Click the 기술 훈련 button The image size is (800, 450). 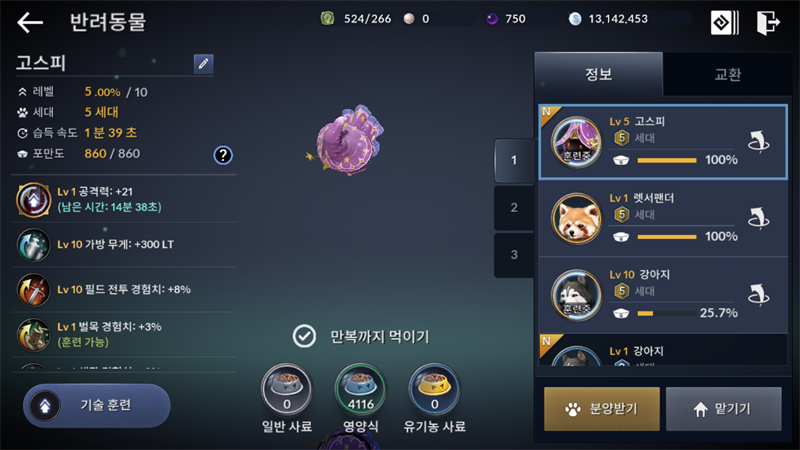[x=97, y=406]
